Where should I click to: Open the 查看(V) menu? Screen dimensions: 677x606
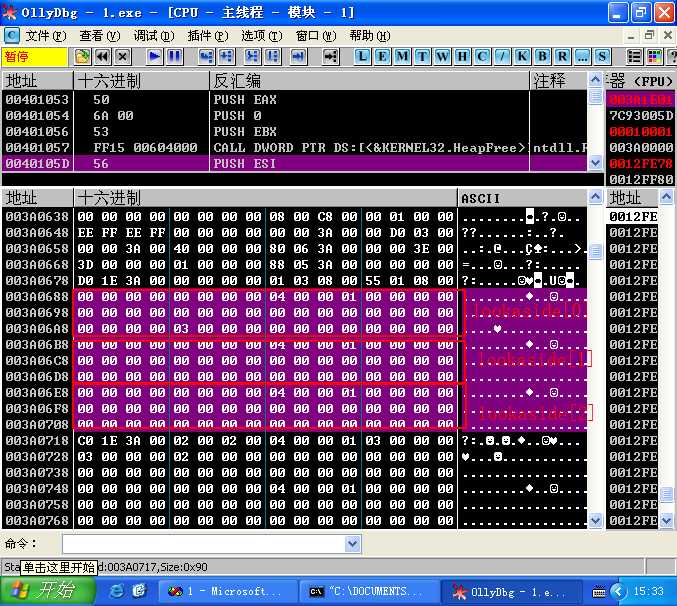100,35
